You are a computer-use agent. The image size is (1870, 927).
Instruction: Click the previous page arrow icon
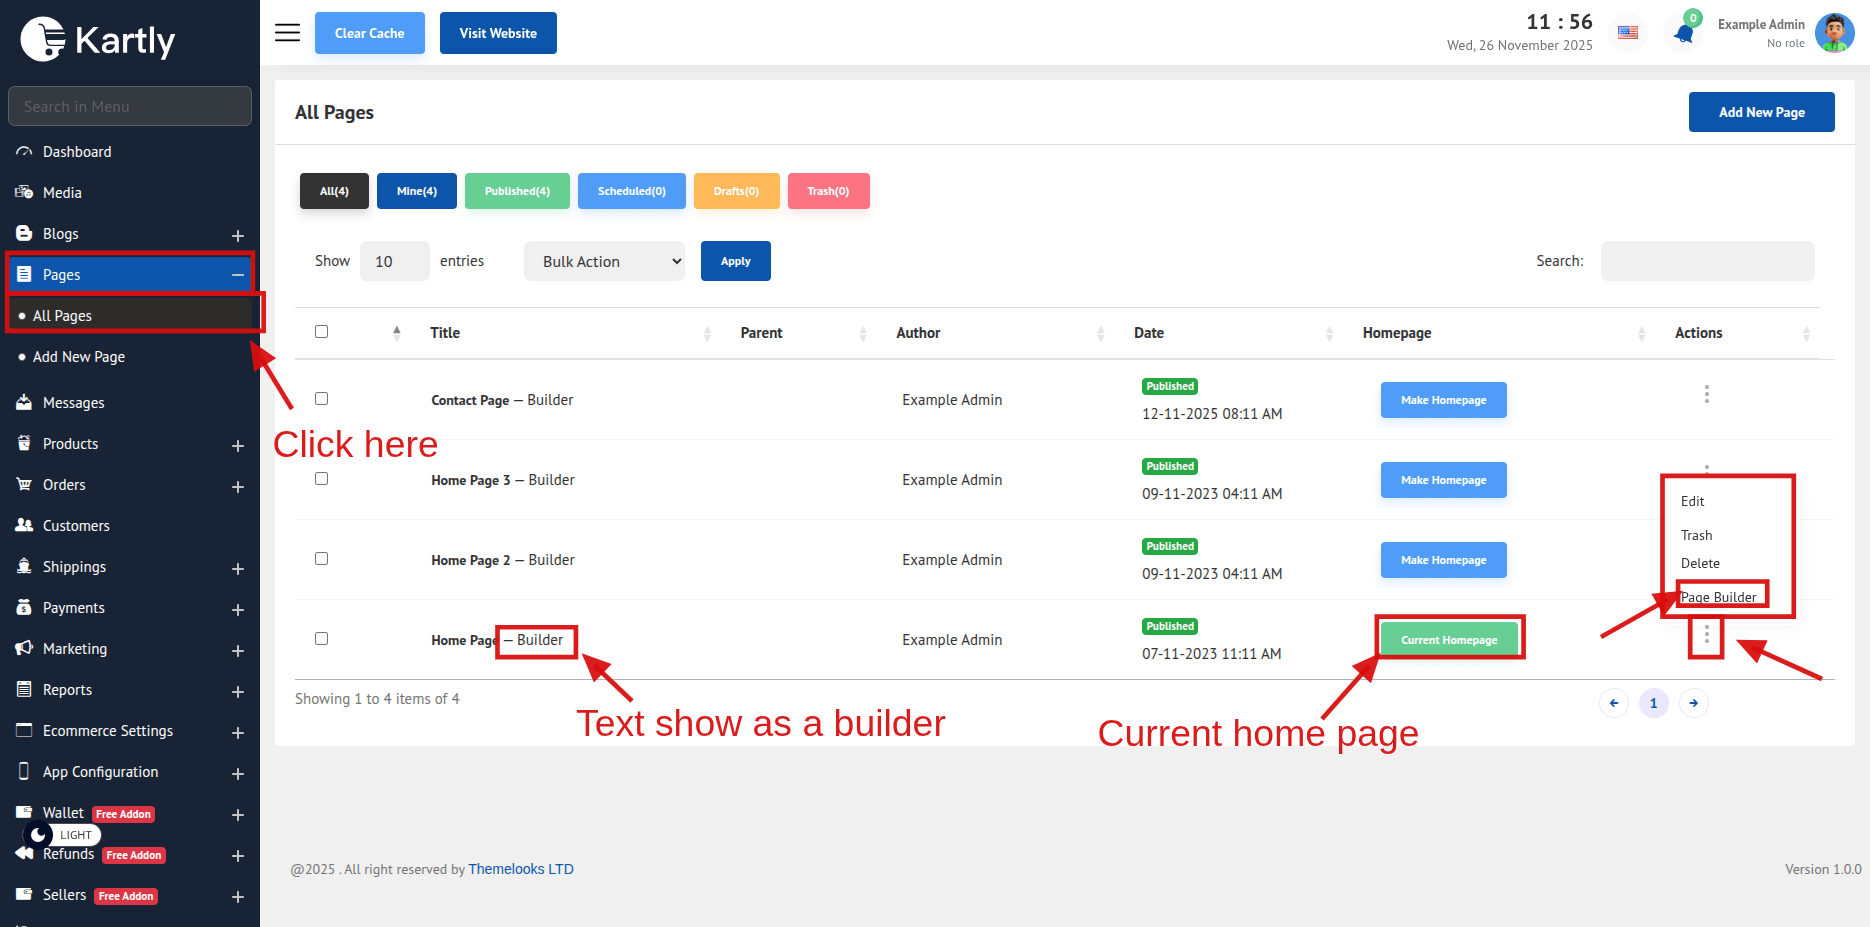point(1614,703)
